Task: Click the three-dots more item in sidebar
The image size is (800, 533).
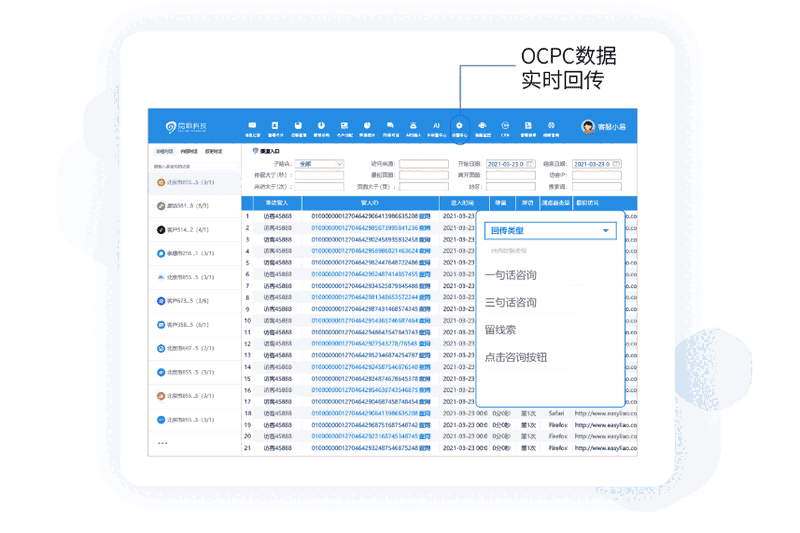Action: tap(163, 443)
